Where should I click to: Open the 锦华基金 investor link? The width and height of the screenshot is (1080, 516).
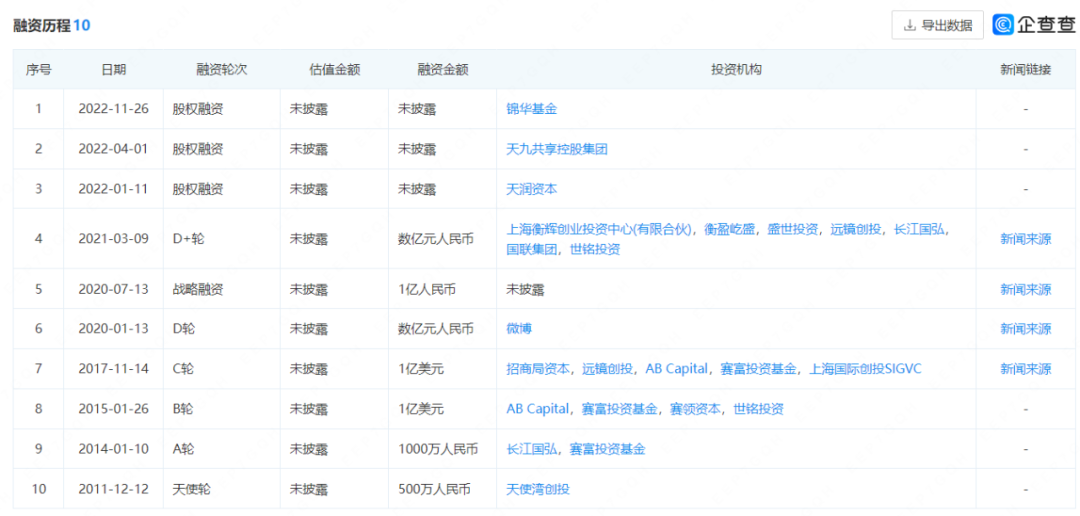pos(531,109)
